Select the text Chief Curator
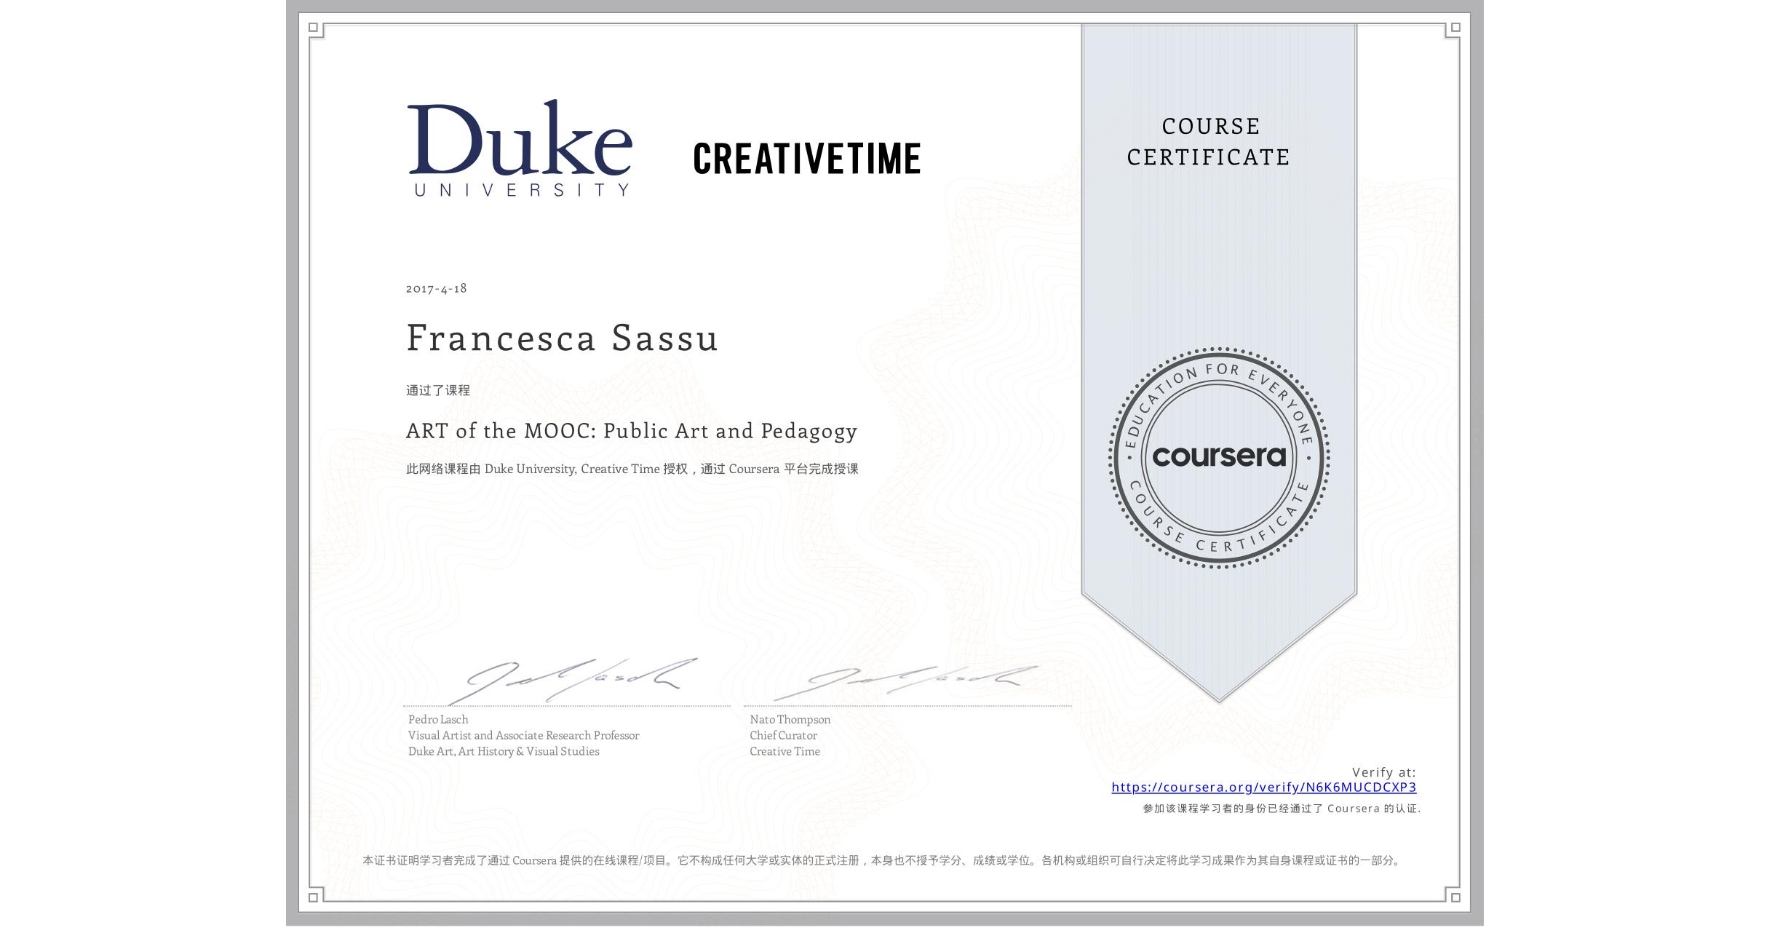 [783, 735]
